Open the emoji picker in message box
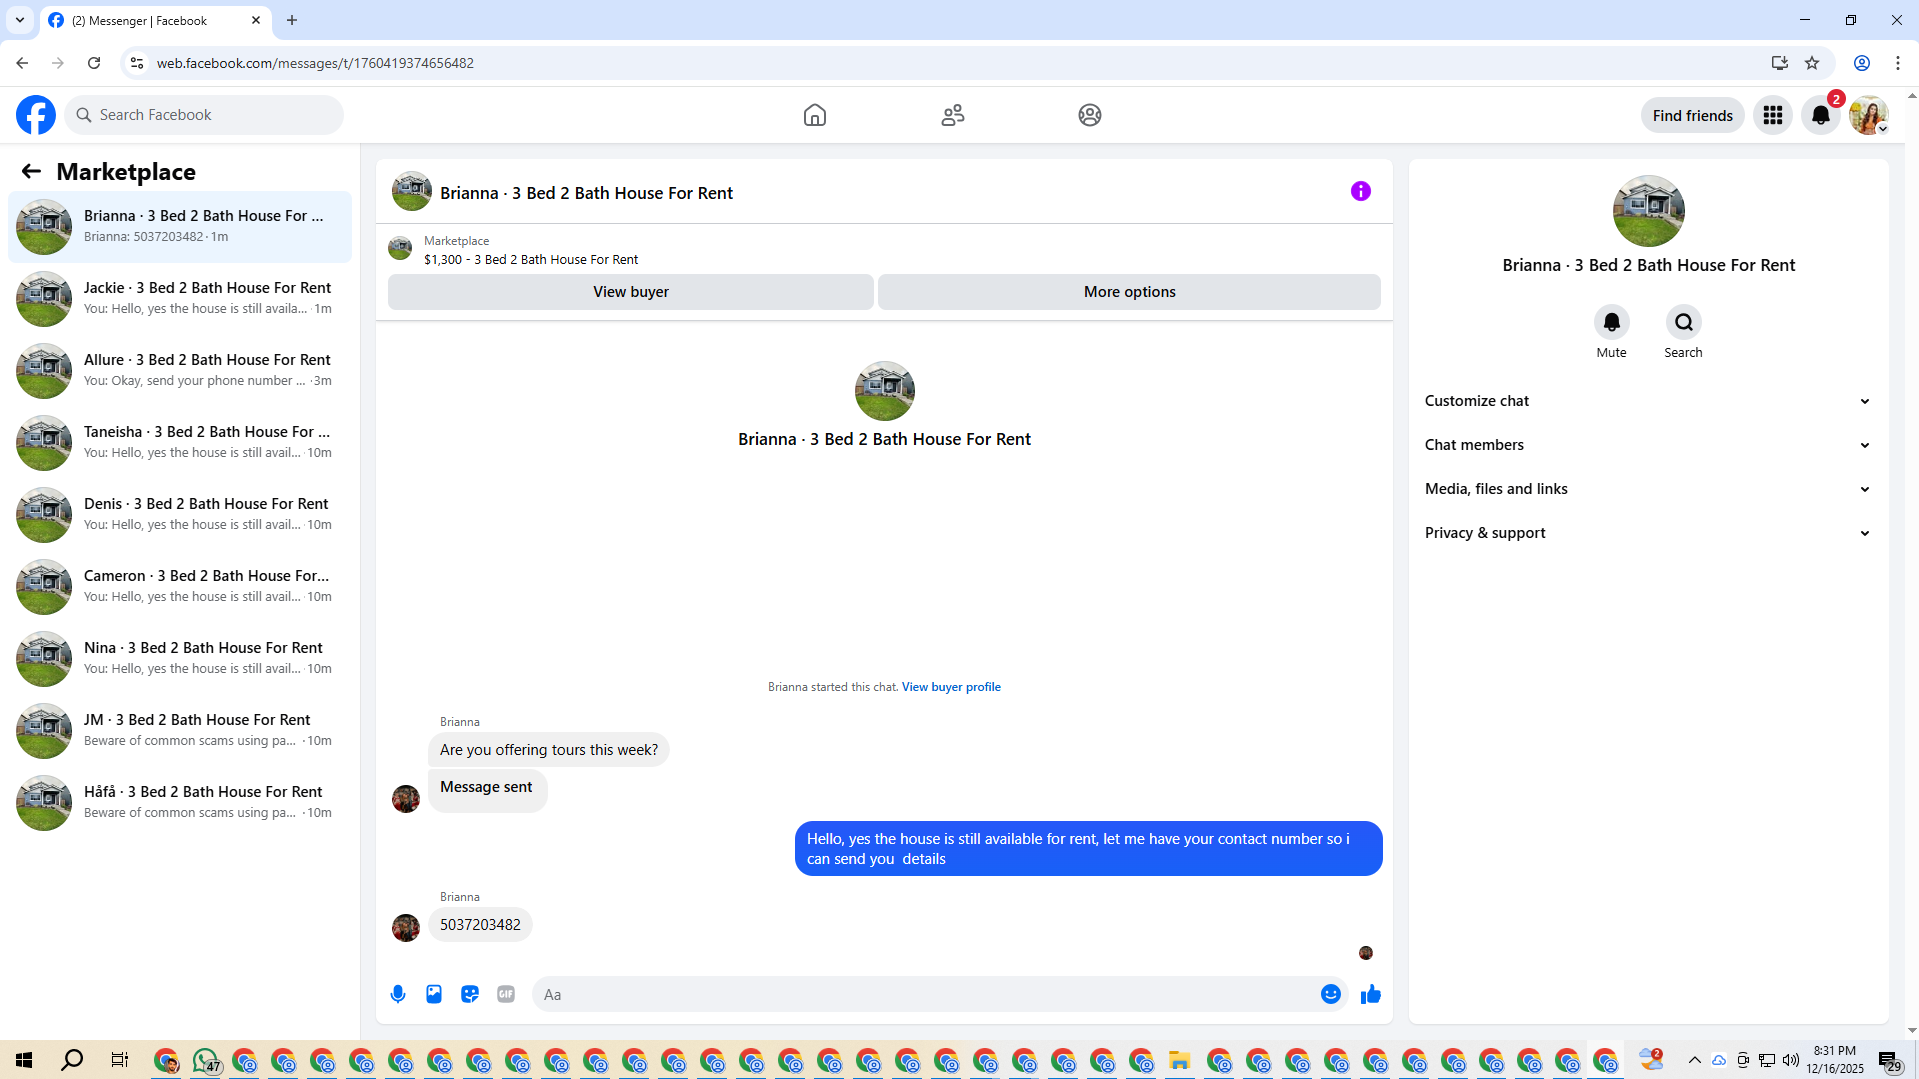The height and width of the screenshot is (1079, 1919). (1331, 994)
